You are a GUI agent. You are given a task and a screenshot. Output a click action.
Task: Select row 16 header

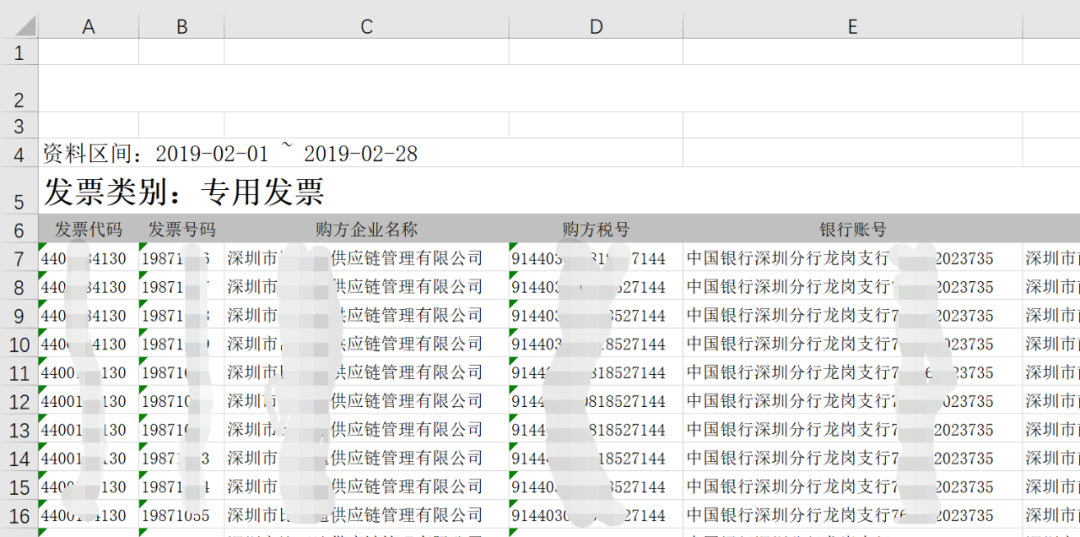(x=19, y=515)
